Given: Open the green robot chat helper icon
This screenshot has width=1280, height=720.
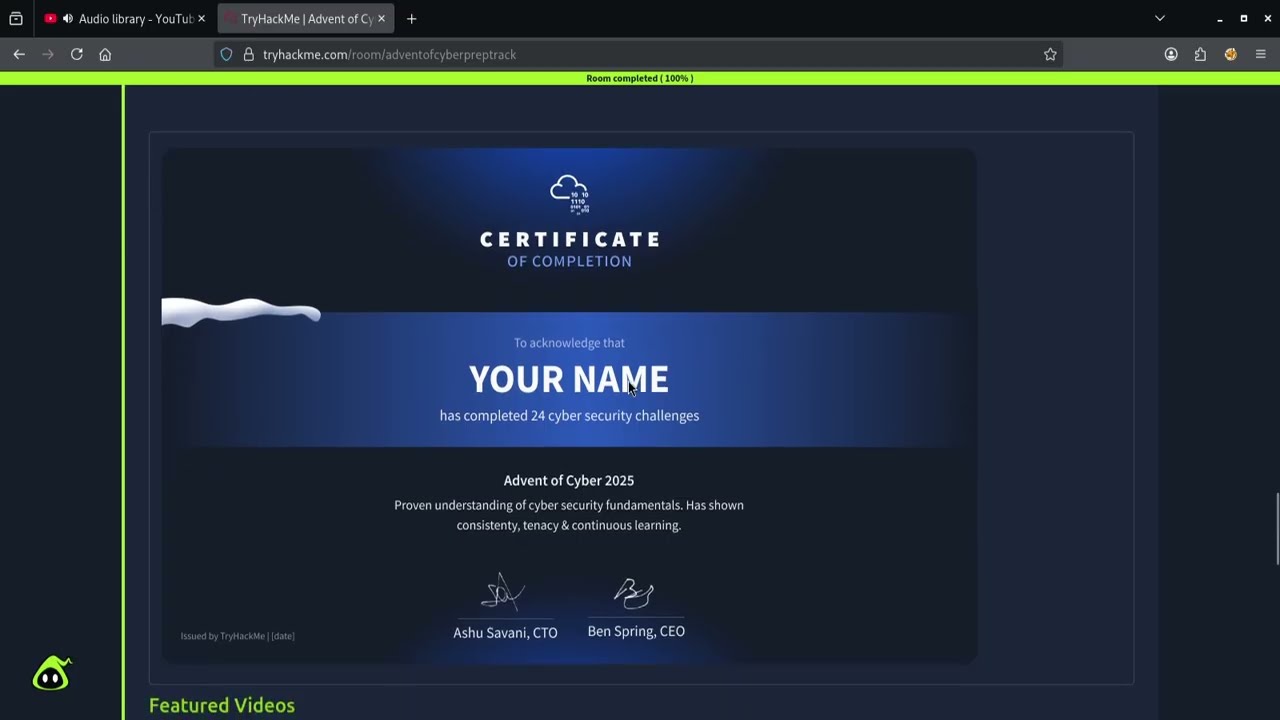Looking at the screenshot, I should [52, 674].
